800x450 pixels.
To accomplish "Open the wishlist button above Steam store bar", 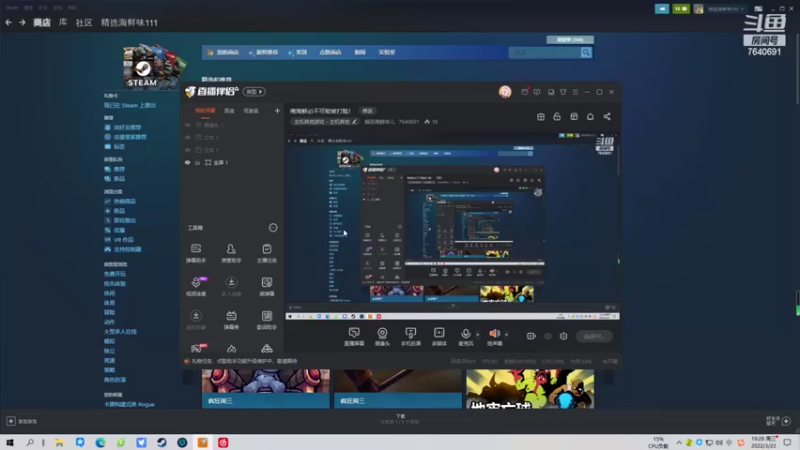I will tap(570, 39).
